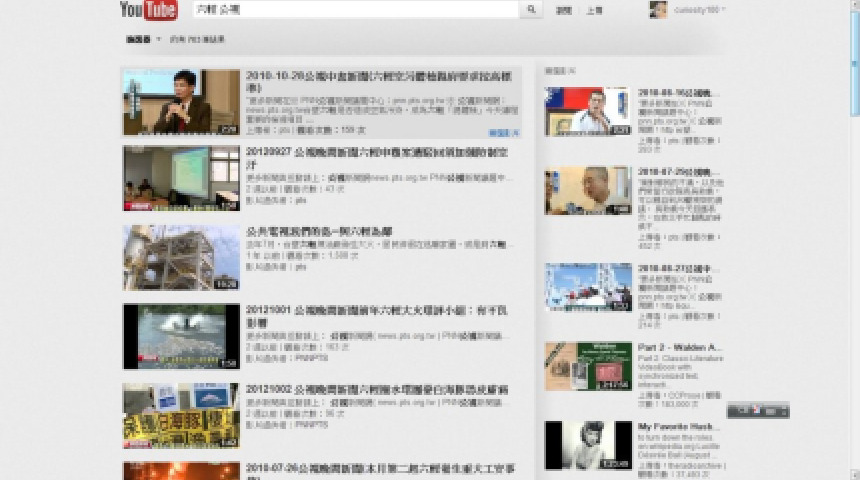Screen dimensions: 860x480
Task: Open the Browse link in header
Action: pos(564,10)
